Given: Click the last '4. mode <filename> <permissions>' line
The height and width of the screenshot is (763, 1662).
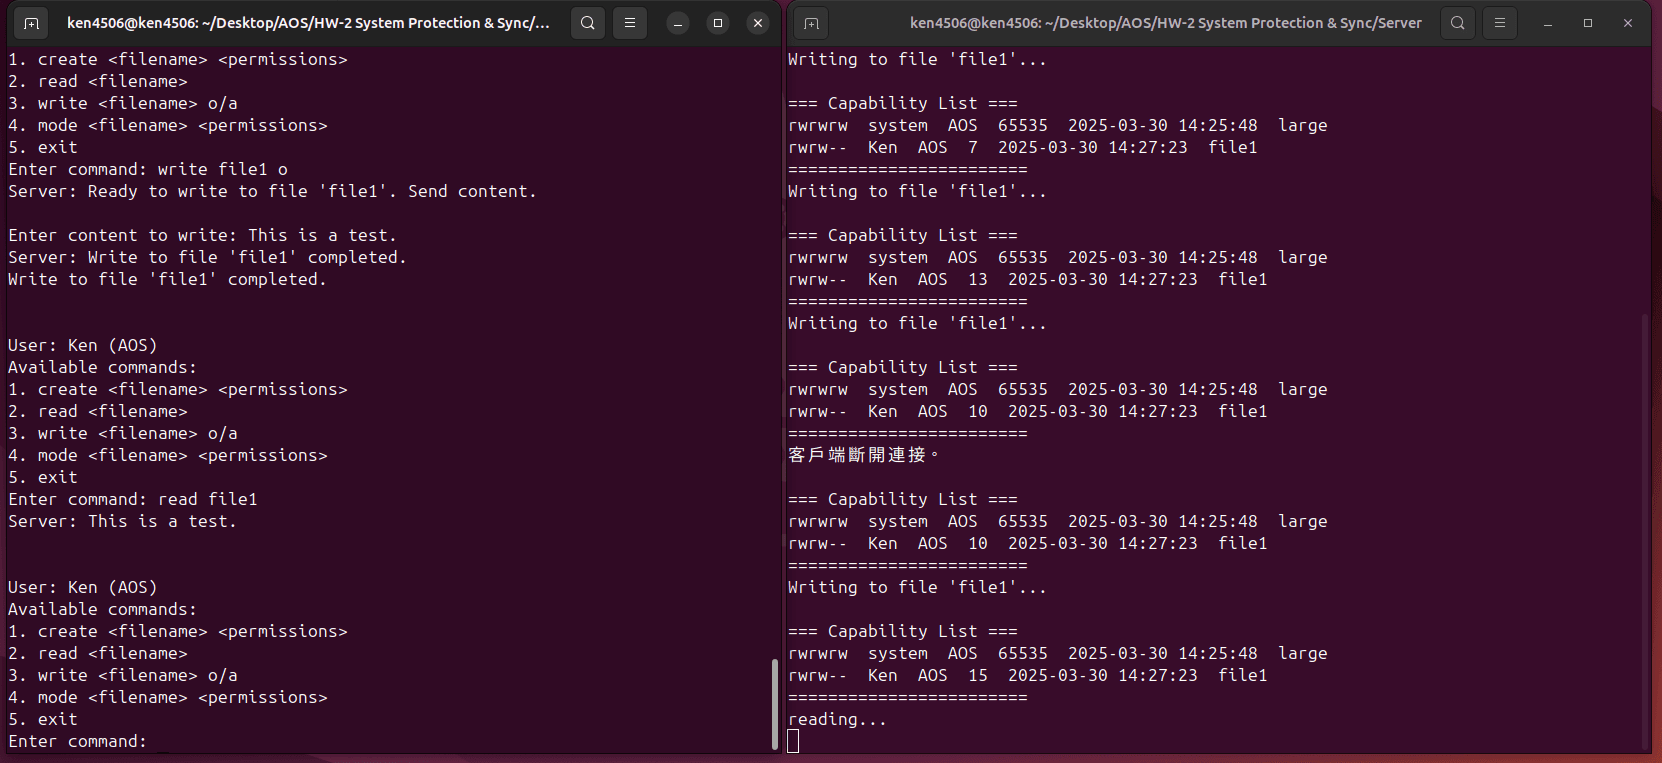Looking at the screenshot, I should 167,698.
